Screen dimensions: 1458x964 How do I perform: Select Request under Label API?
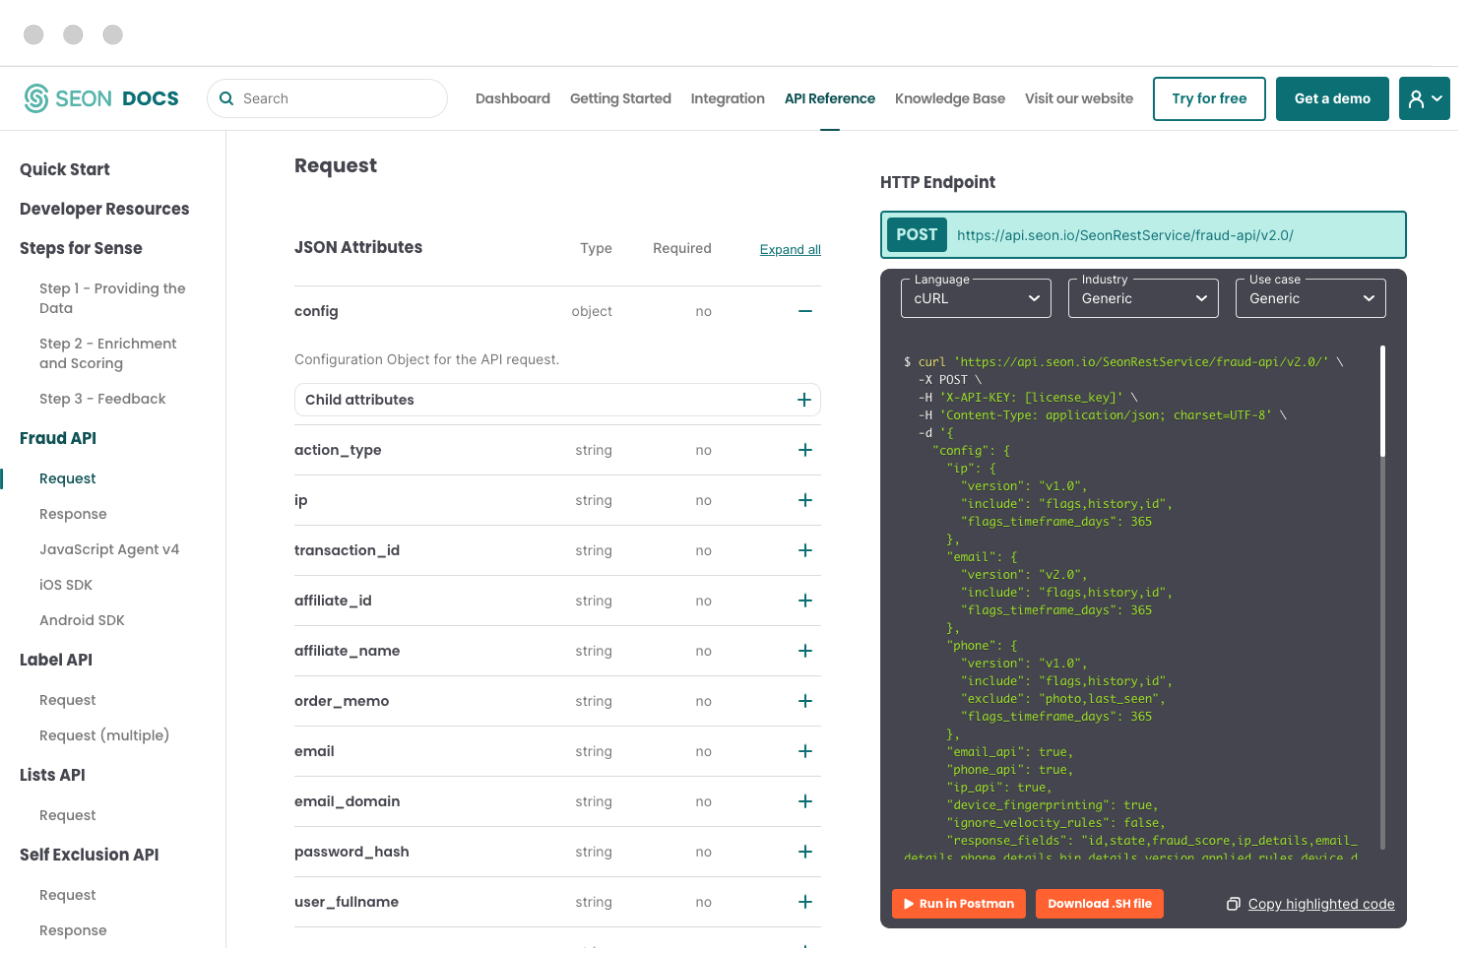[68, 700]
